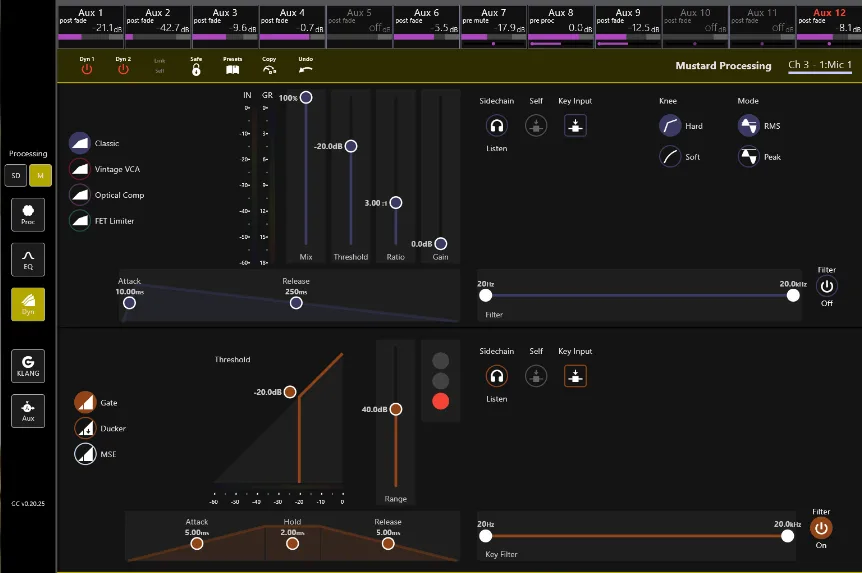The image size is (862, 573).
Task: Choose the Soft knee option
Action: [x=679, y=157]
